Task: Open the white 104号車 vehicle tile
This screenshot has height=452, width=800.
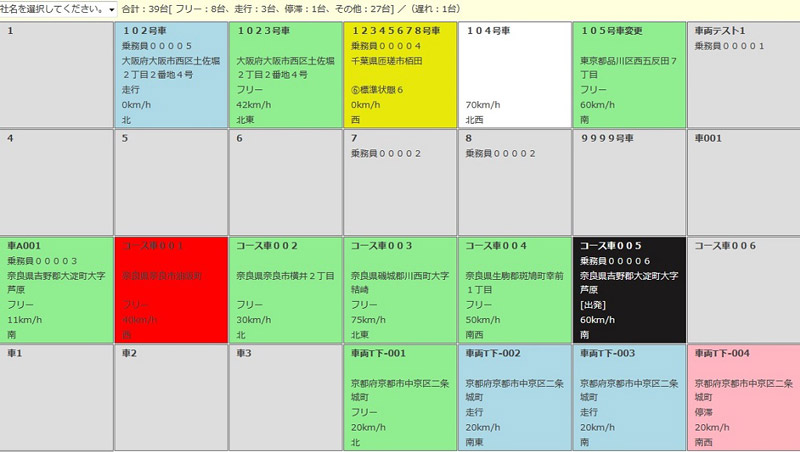Action: [515, 75]
